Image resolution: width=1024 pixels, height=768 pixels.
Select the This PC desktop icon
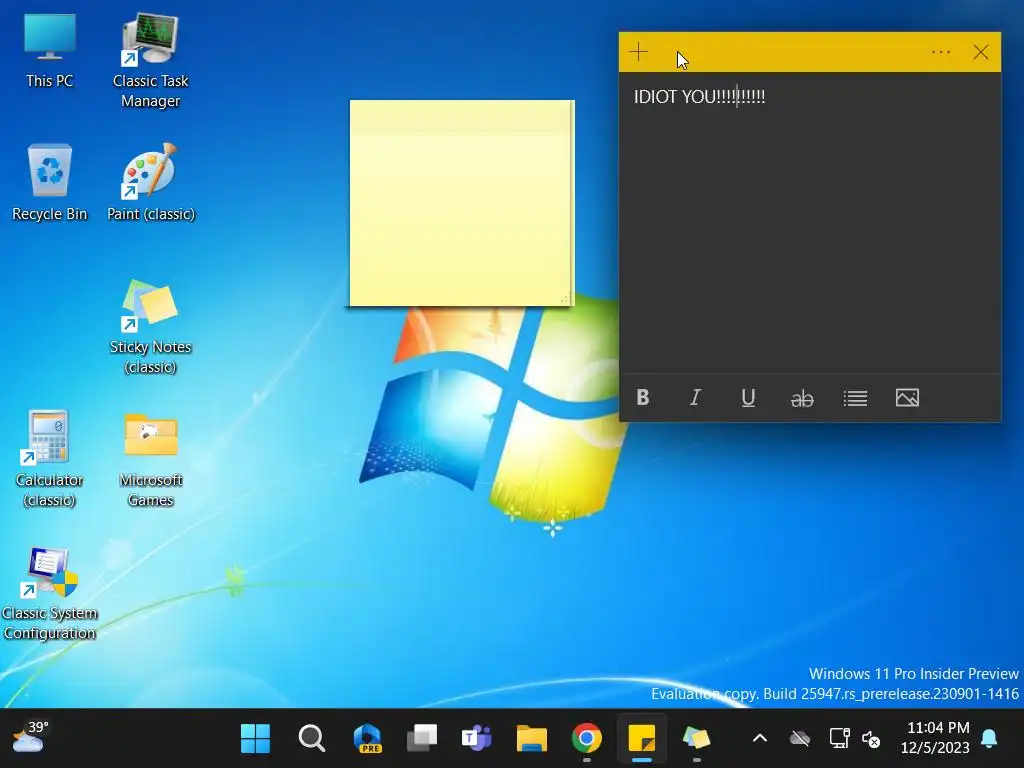pyautogui.click(x=50, y=51)
